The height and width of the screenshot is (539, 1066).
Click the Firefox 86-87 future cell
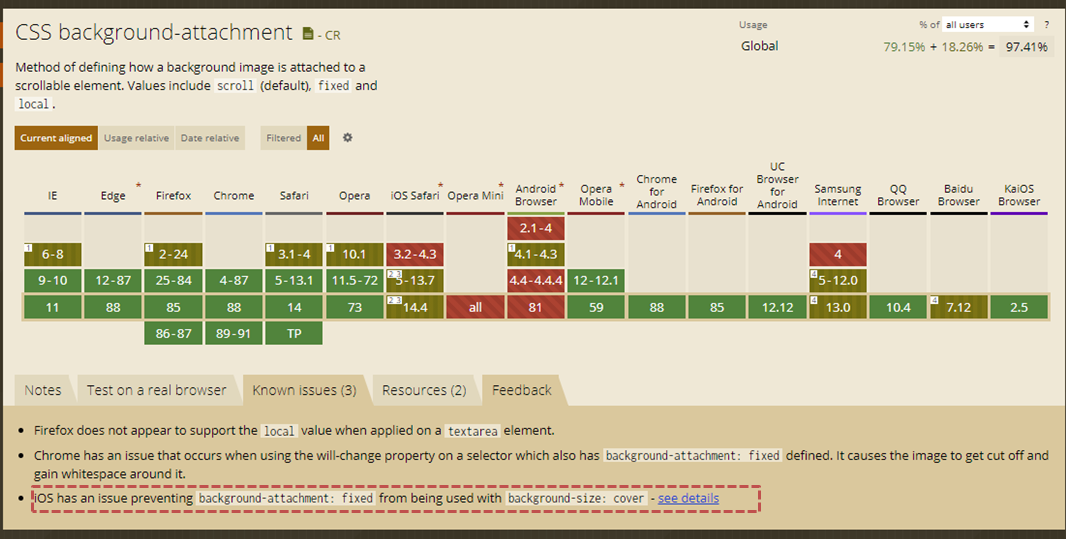click(173, 334)
